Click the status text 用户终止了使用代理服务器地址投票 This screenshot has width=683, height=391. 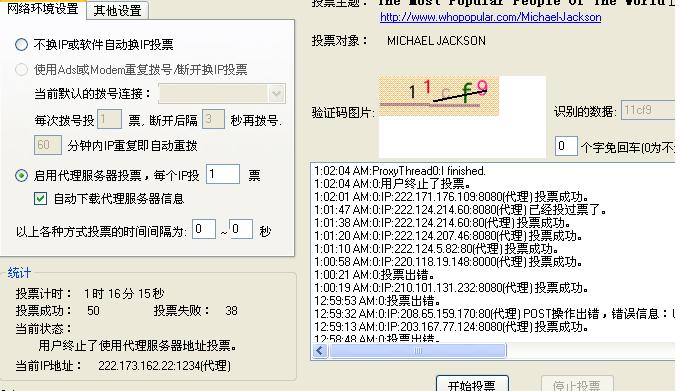click(x=138, y=346)
